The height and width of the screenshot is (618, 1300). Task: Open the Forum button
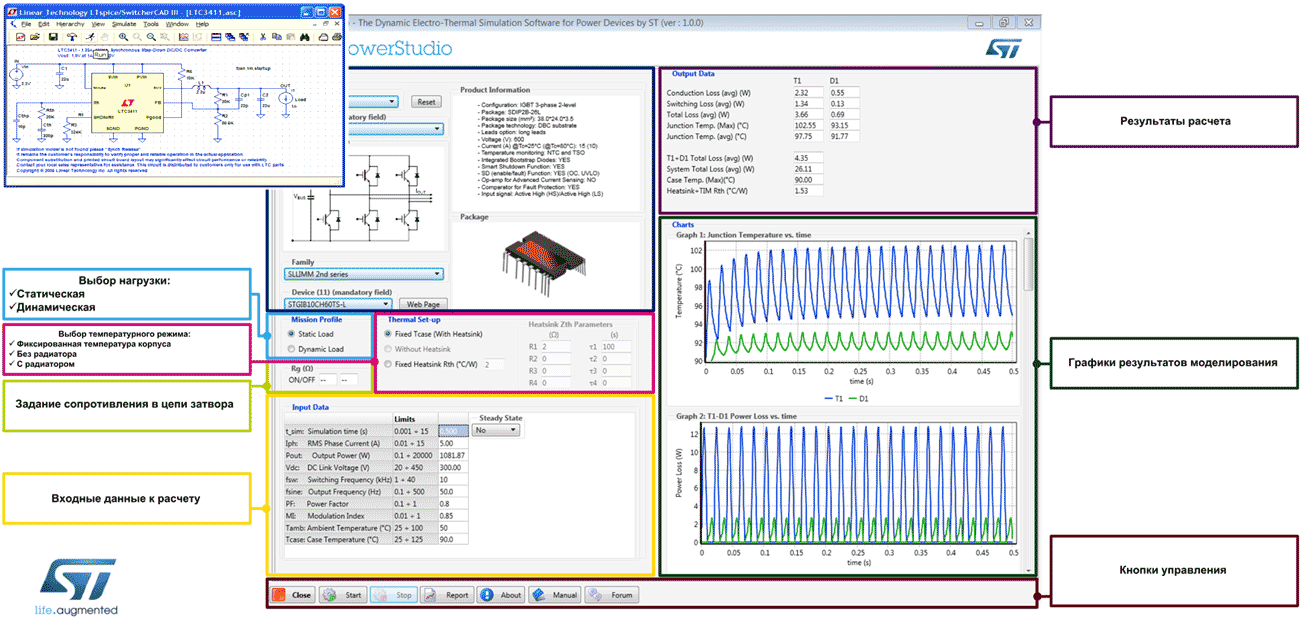click(x=612, y=594)
